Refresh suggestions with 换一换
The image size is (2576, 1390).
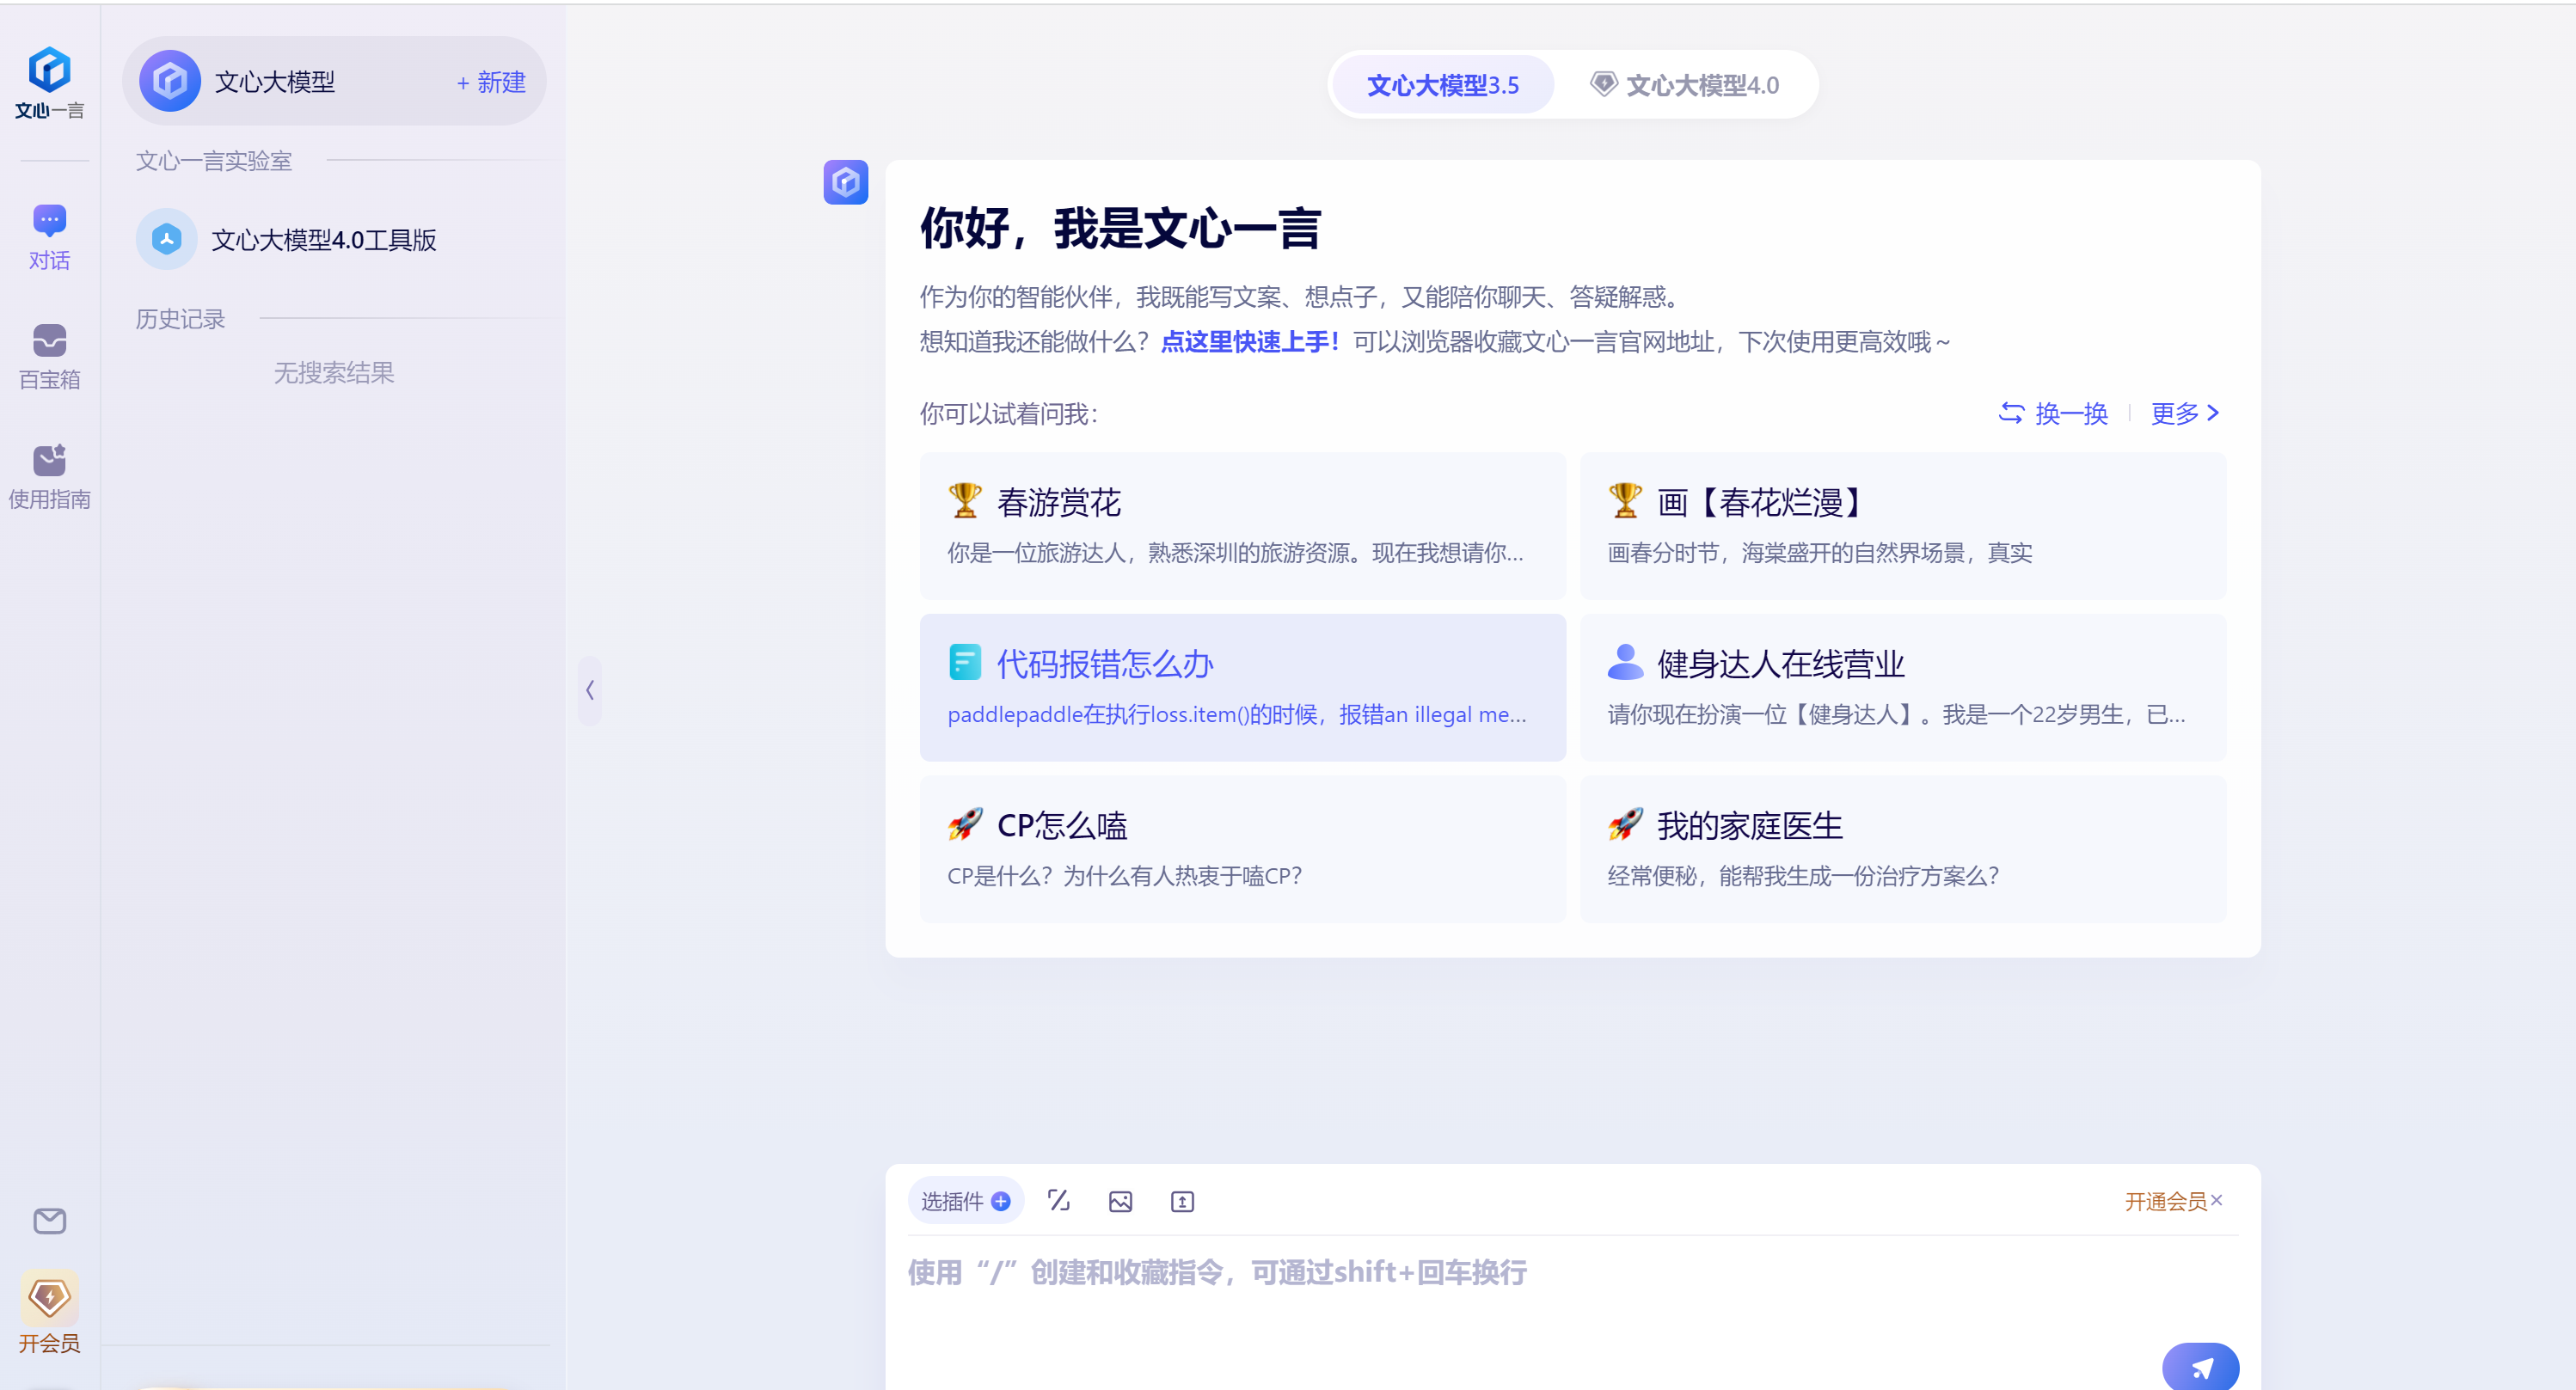[2053, 413]
